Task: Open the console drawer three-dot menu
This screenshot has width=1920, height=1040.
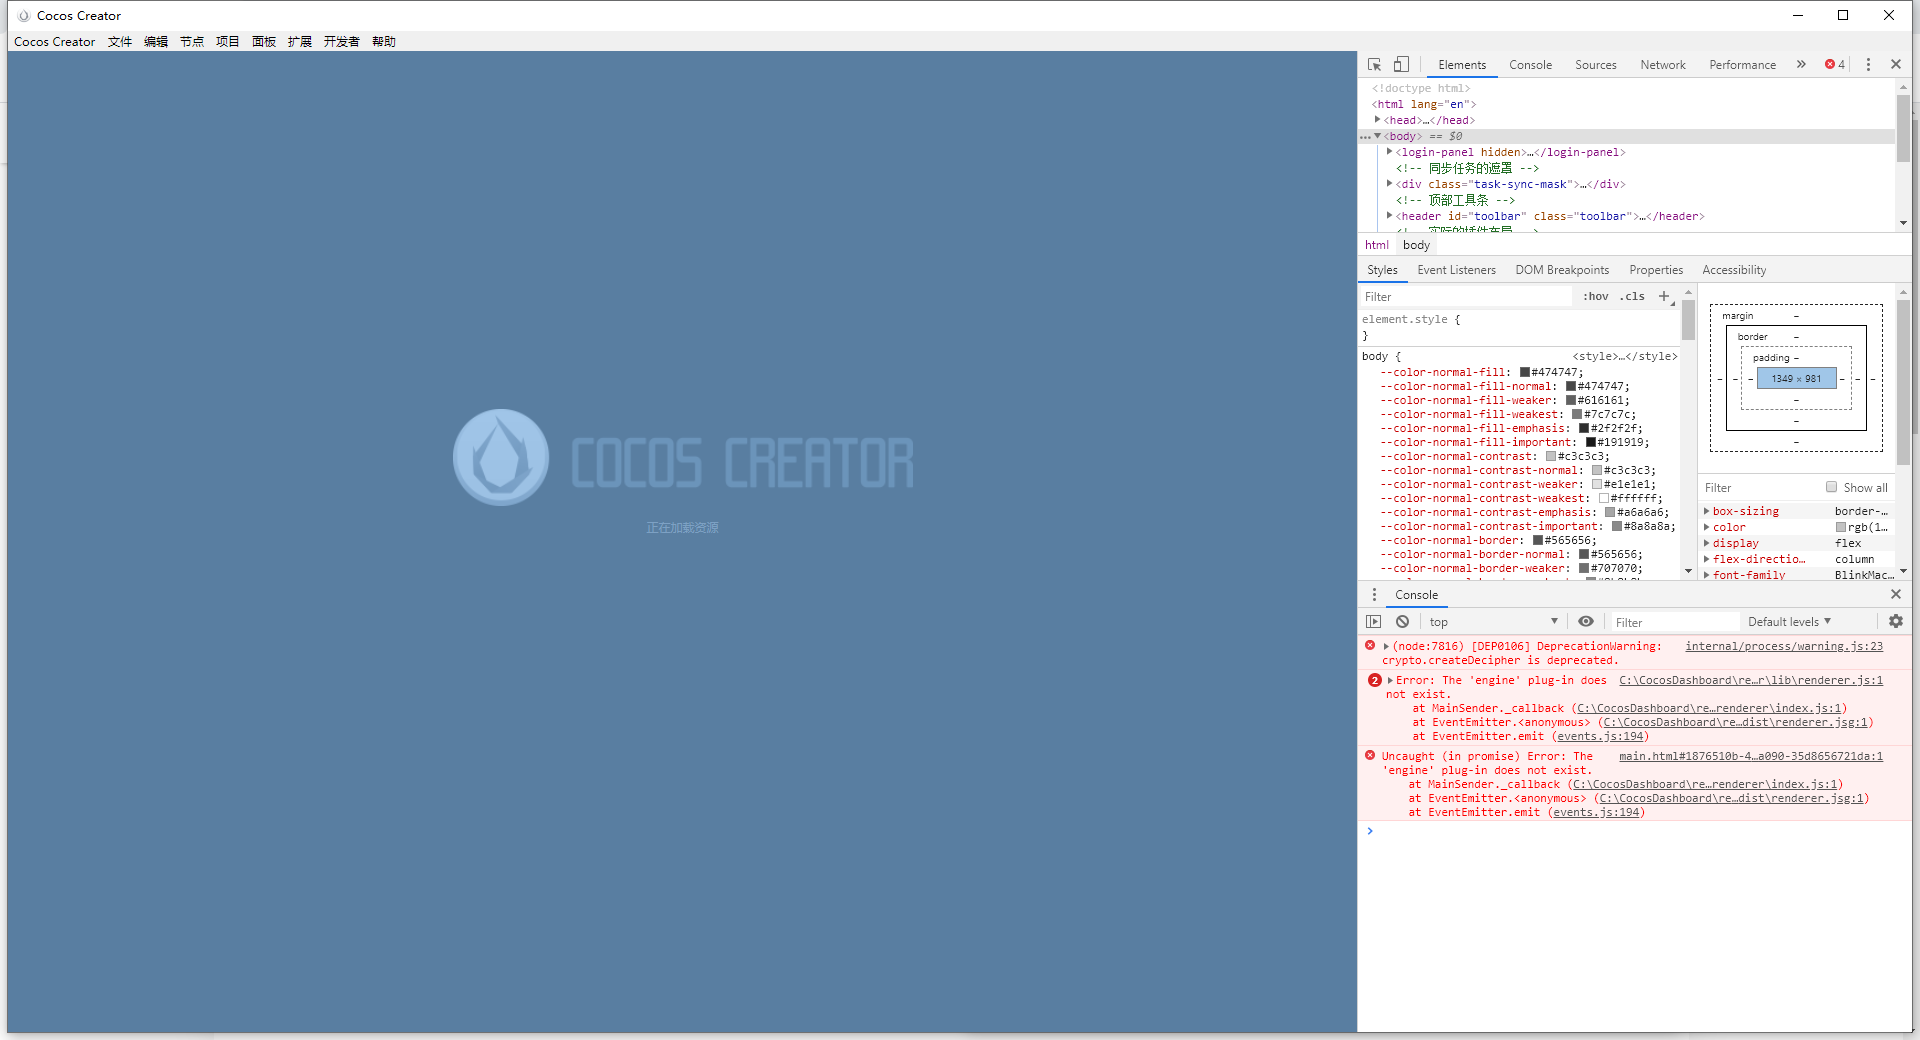Action: [1374, 594]
